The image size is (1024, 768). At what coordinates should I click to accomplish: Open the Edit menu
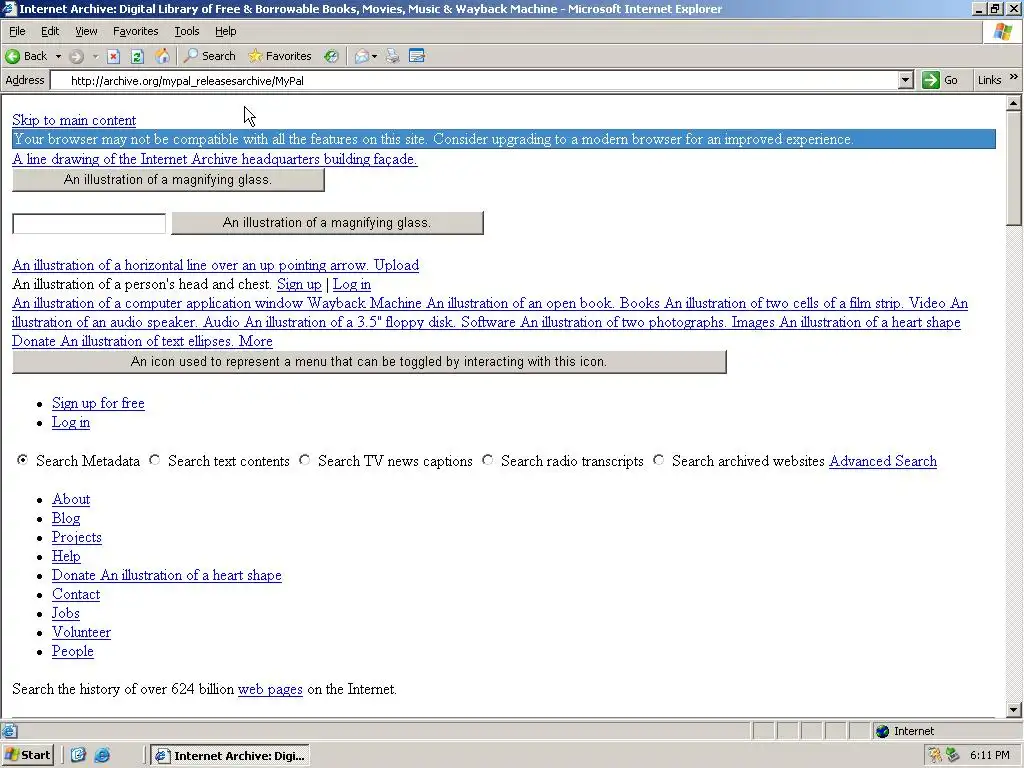coord(50,31)
